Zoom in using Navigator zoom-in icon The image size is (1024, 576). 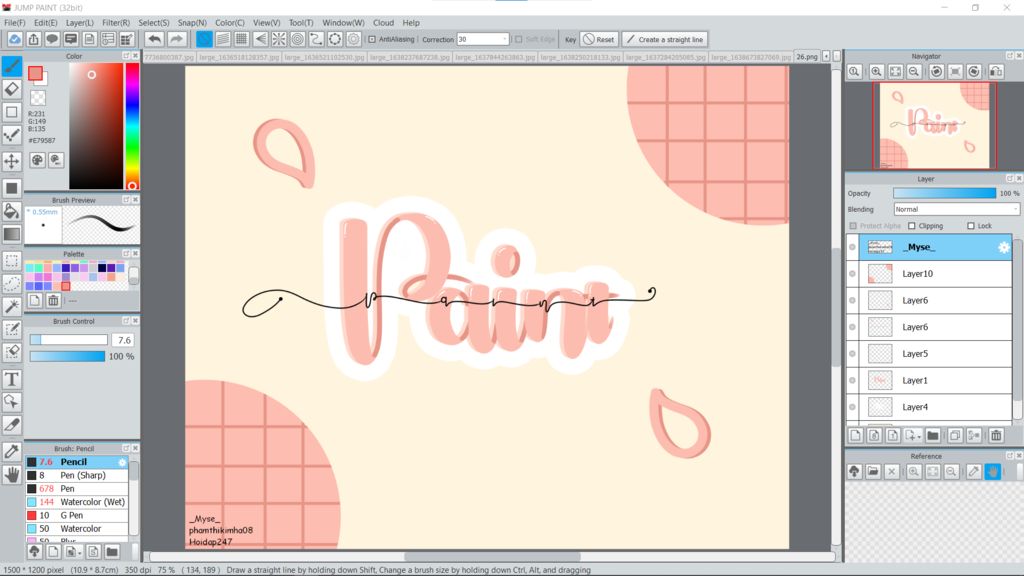pyautogui.click(x=876, y=72)
